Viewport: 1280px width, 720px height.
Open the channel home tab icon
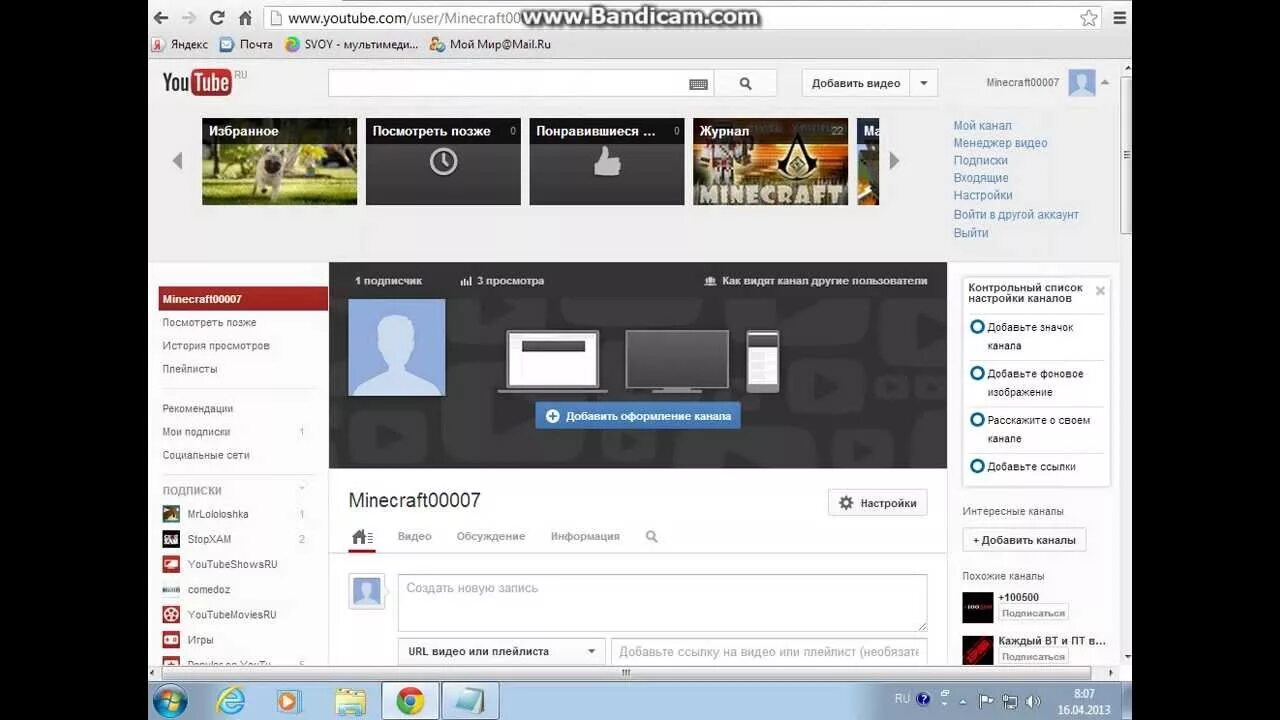pyautogui.click(x=362, y=537)
